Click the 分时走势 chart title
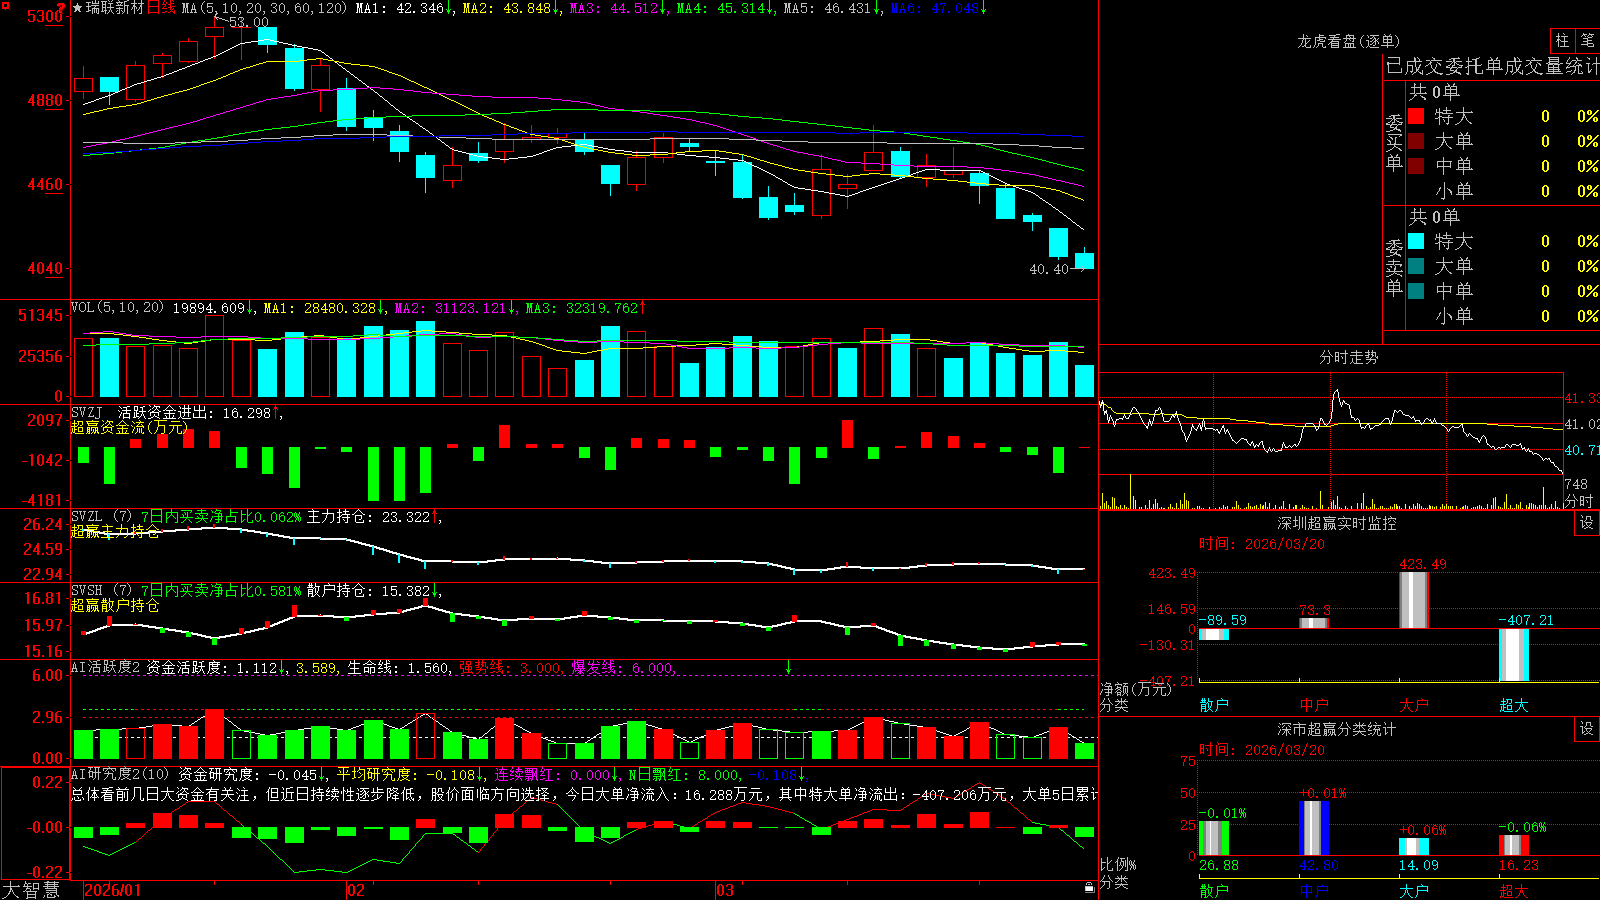1600x900 pixels. pyautogui.click(x=1348, y=357)
